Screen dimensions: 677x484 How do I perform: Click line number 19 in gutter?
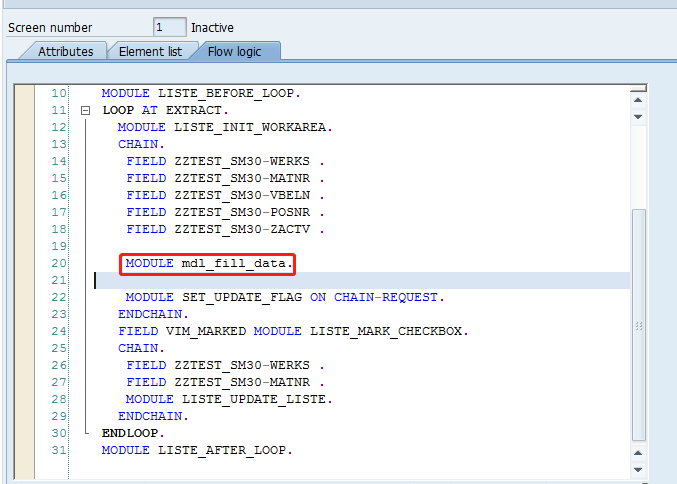click(59, 246)
